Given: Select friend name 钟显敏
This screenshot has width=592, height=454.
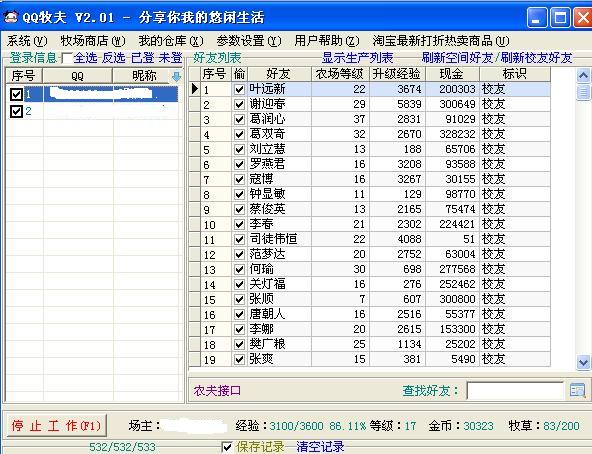Looking at the screenshot, I should tap(267, 194).
